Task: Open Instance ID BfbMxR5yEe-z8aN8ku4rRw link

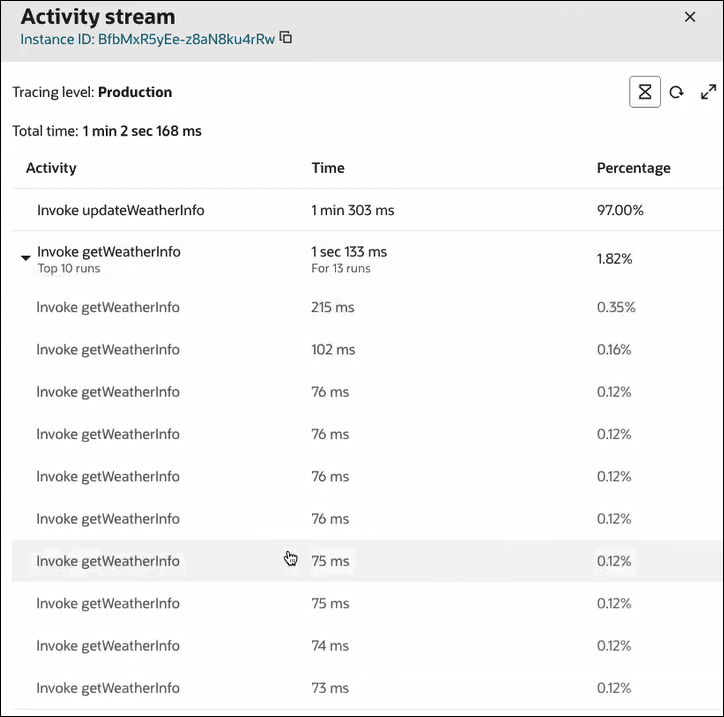Action: click(x=148, y=39)
